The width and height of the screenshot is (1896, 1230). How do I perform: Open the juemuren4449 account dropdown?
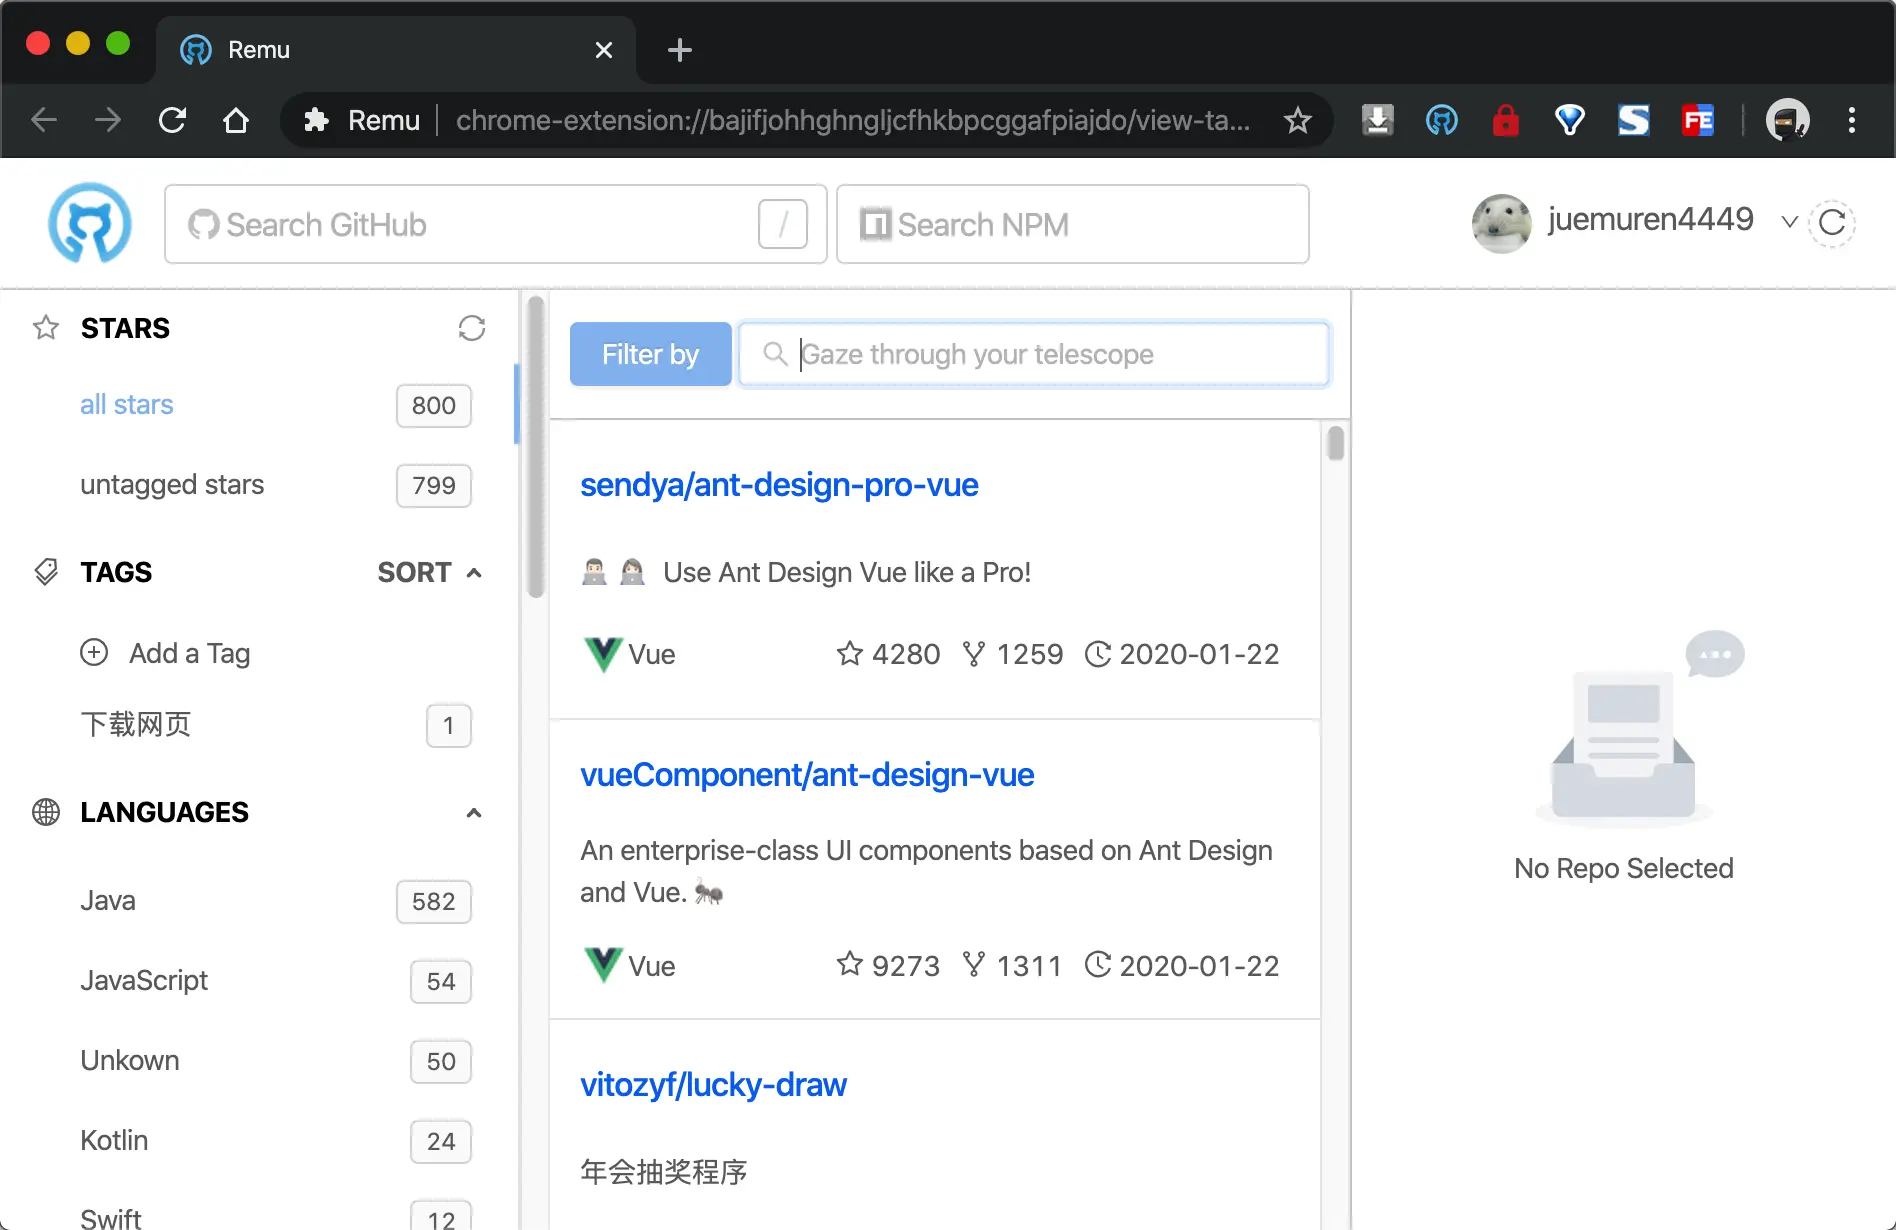[1790, 222]
